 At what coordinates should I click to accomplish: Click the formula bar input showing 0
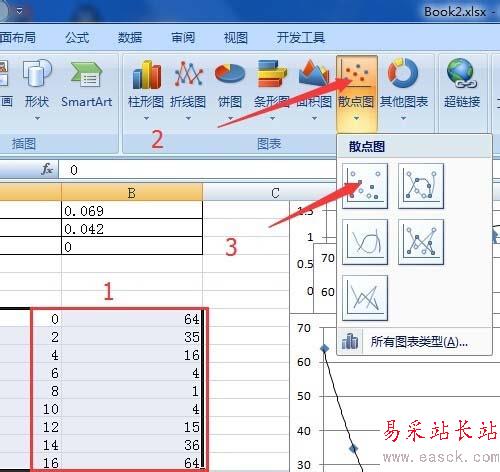[197, 170]
